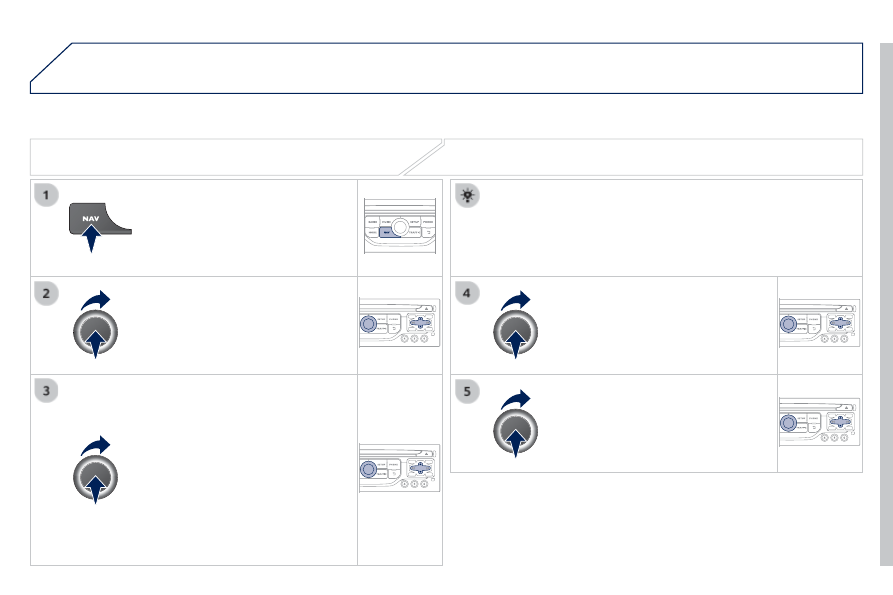The height and width of the screenshot is (595, 893).
Task: Open the step 3 console thumbnail
Action: [x=399, y=468]
